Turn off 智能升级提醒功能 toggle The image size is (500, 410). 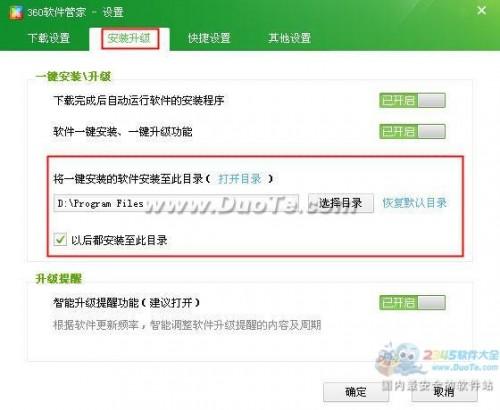412,303
